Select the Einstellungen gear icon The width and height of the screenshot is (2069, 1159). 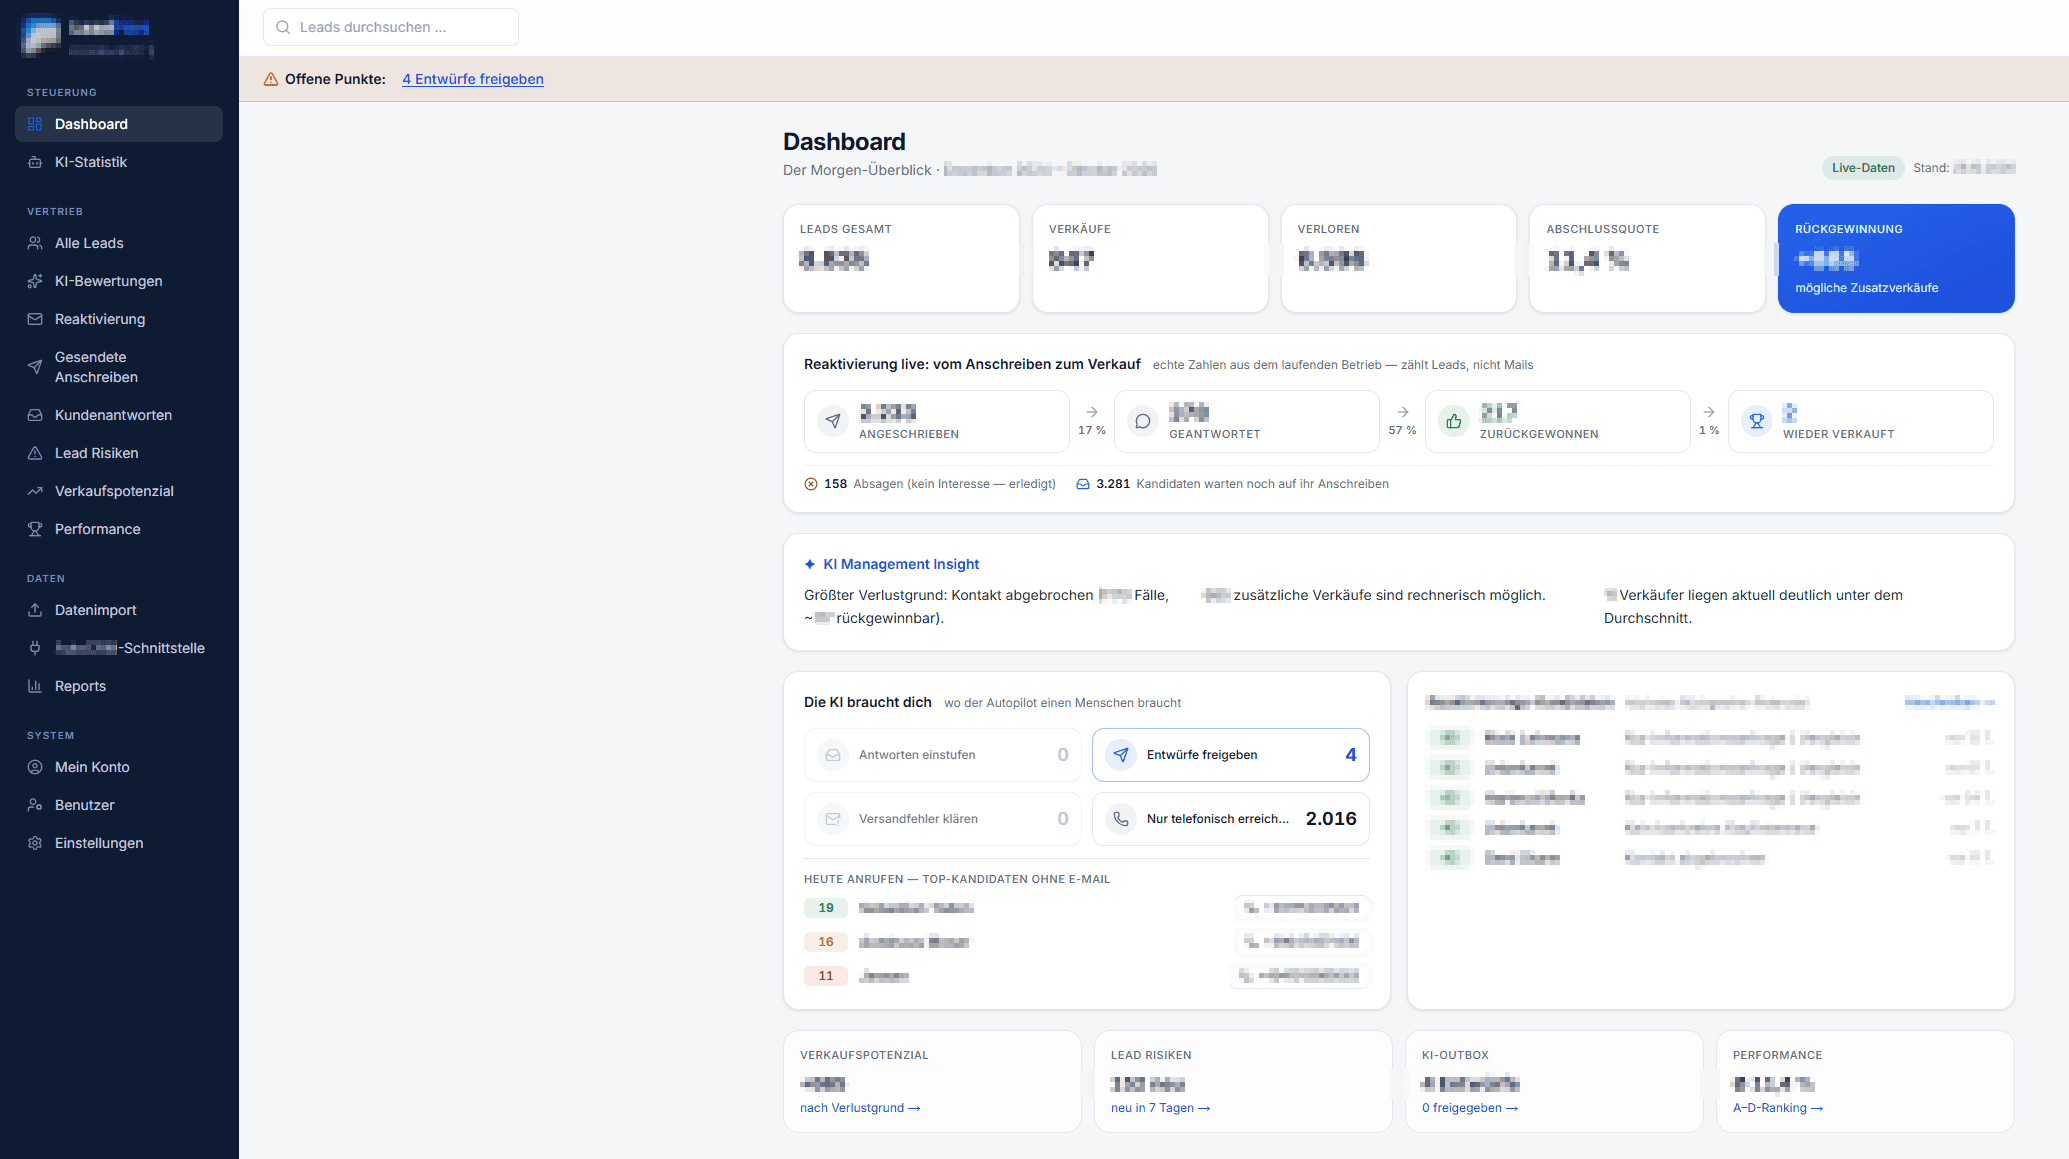35,843
